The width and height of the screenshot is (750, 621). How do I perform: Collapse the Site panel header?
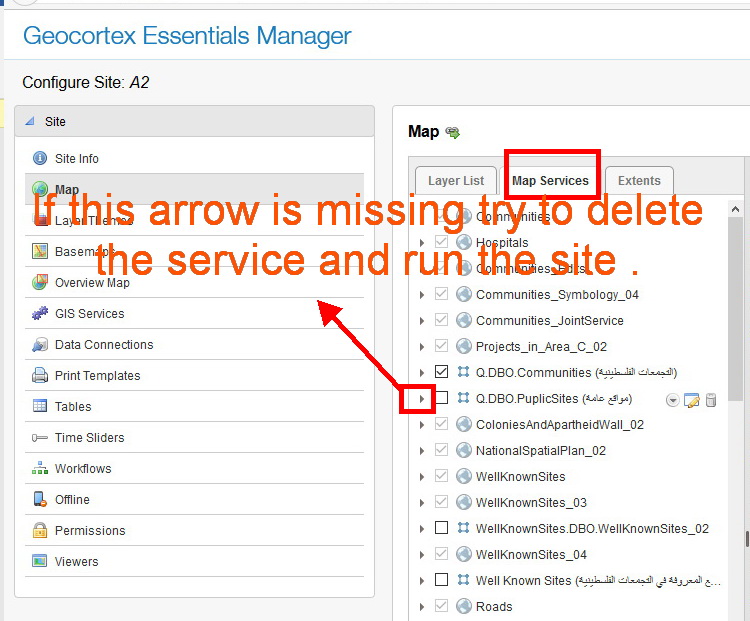pyautogui.click(x=194, y=122)
